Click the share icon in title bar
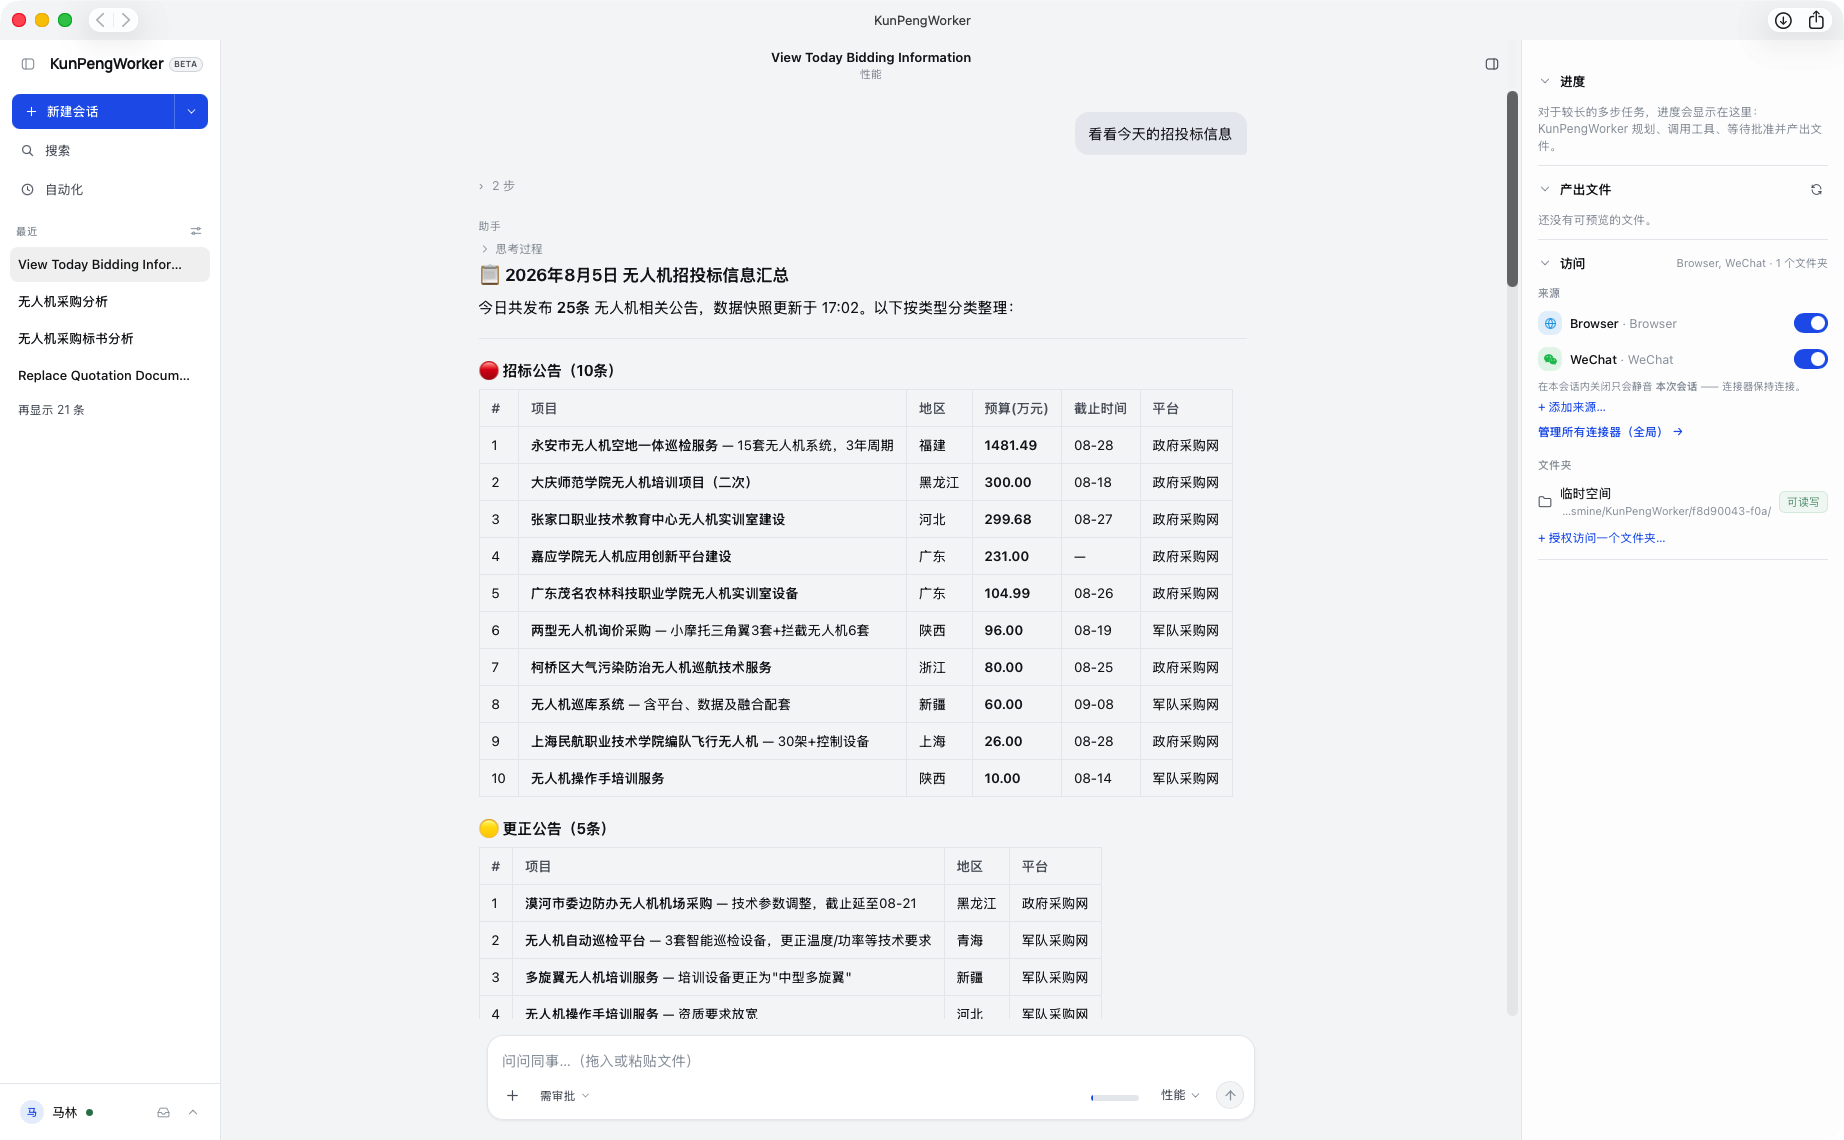Screen dimensions: 1844x1140 pyautogui.click(x=1816, y=20)
